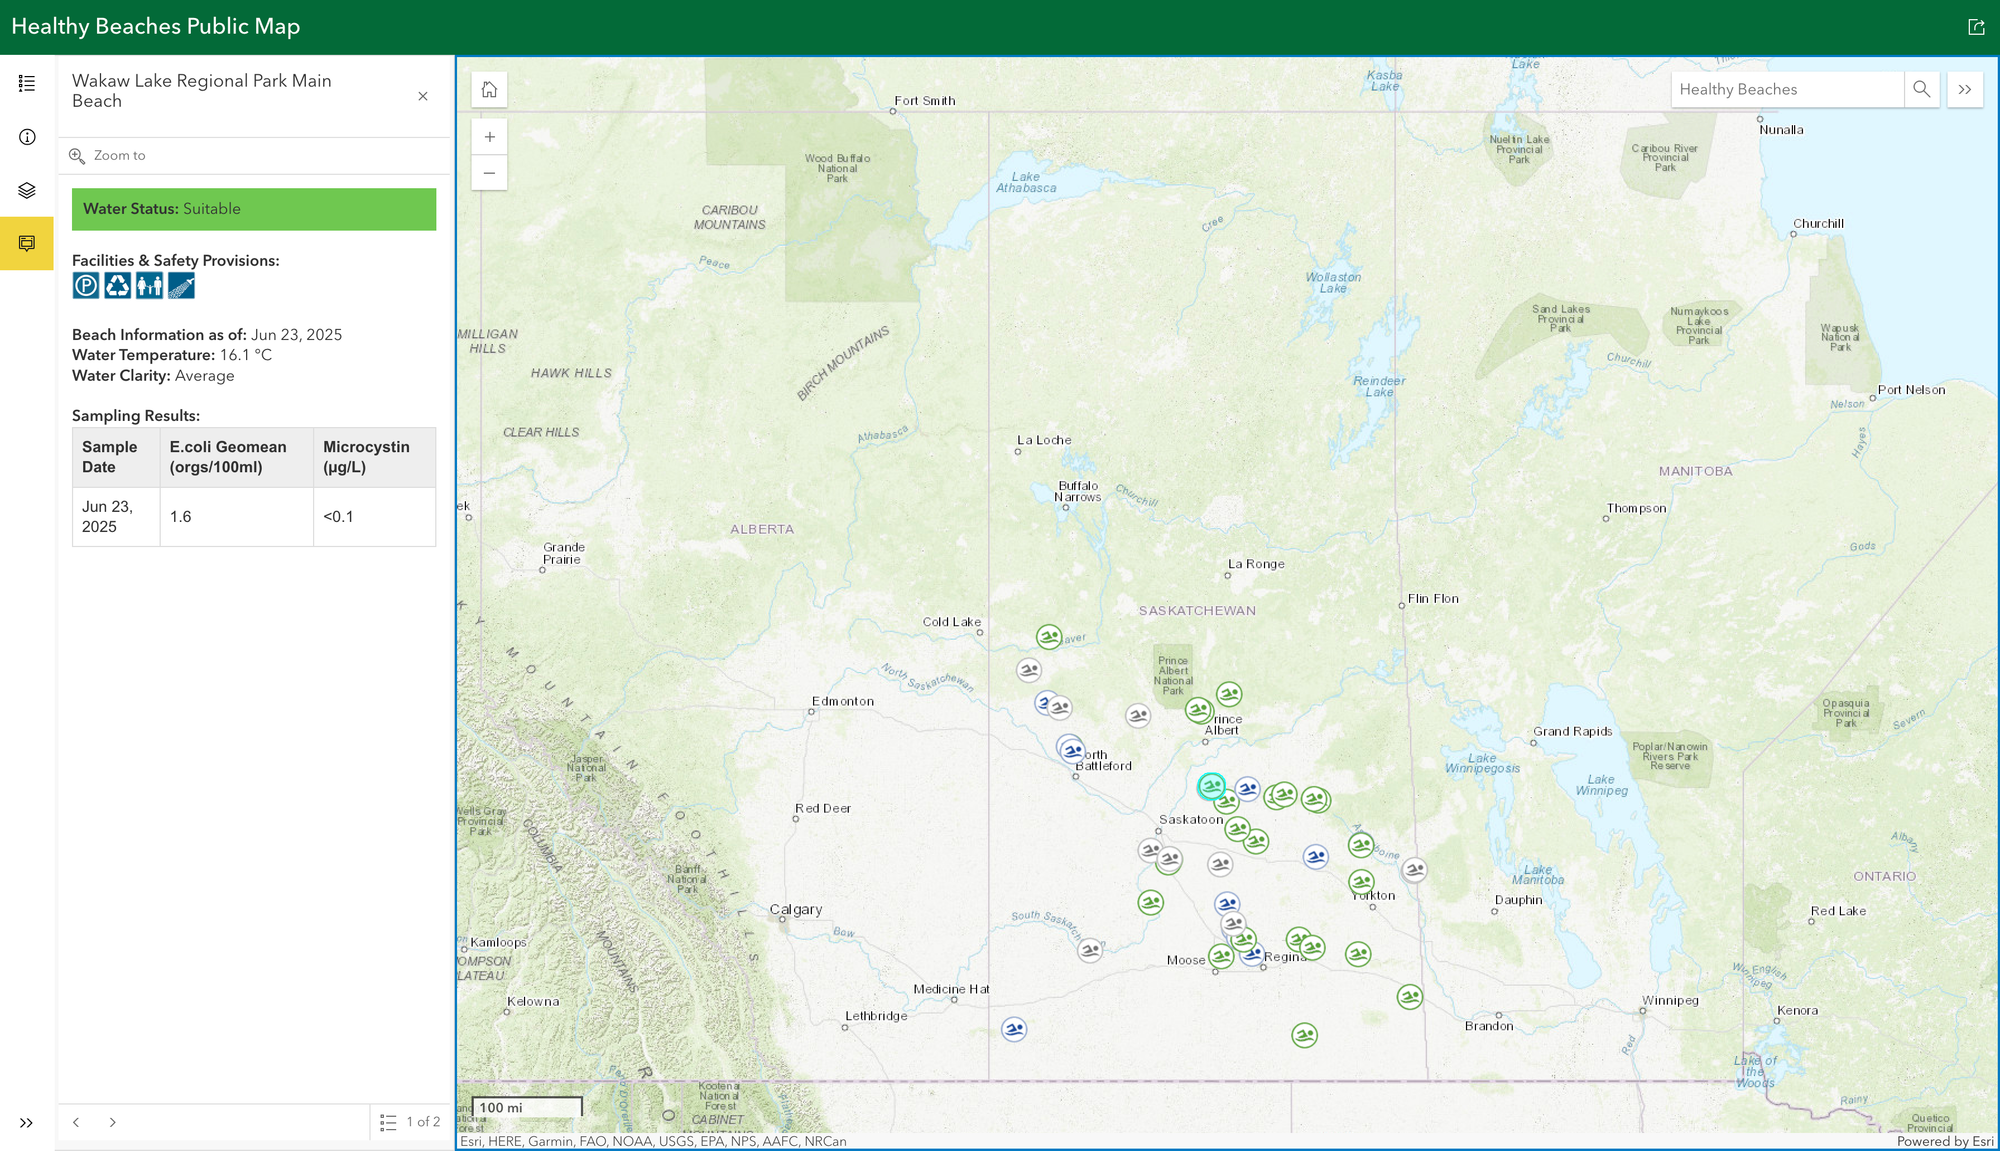Open the map layers icon
Screen dimensions: 2000x1151
point(27,190)
